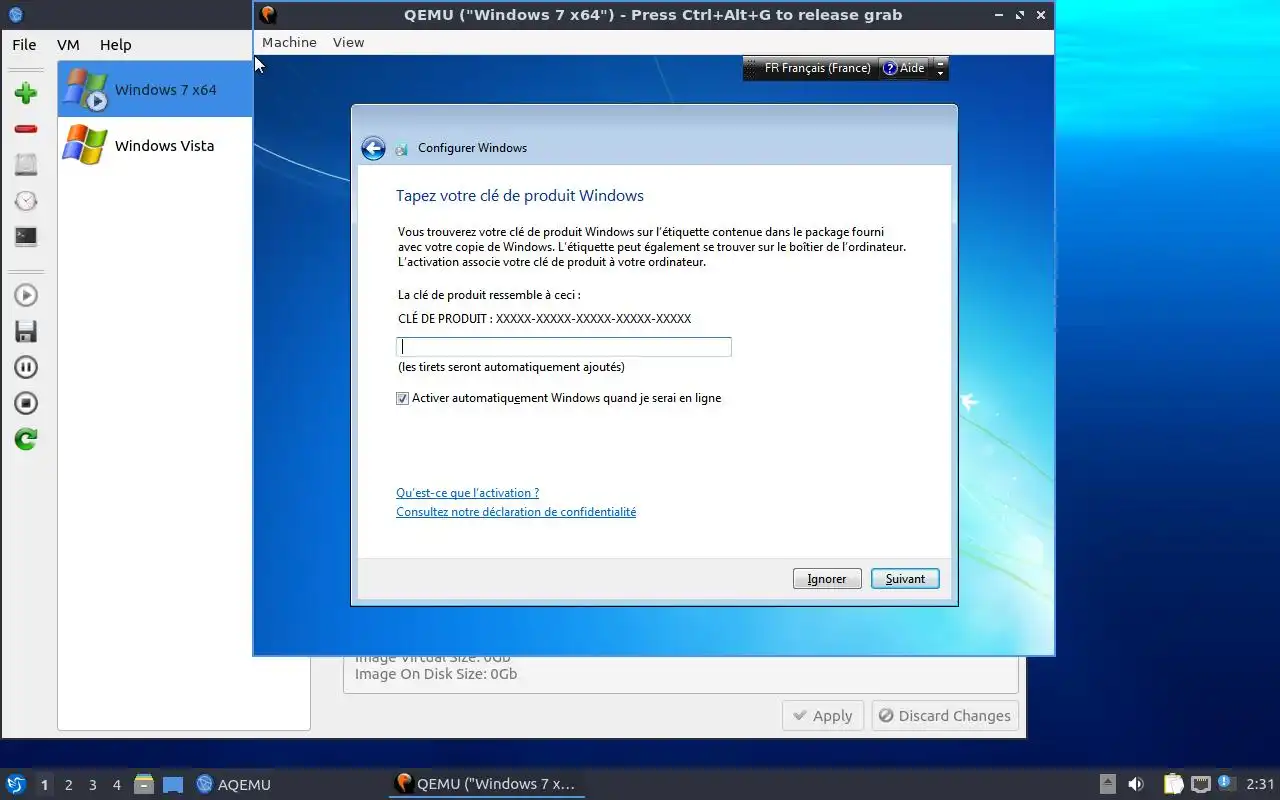
Task: Open the View menu in QEMU window
Action: click(348, 42)
